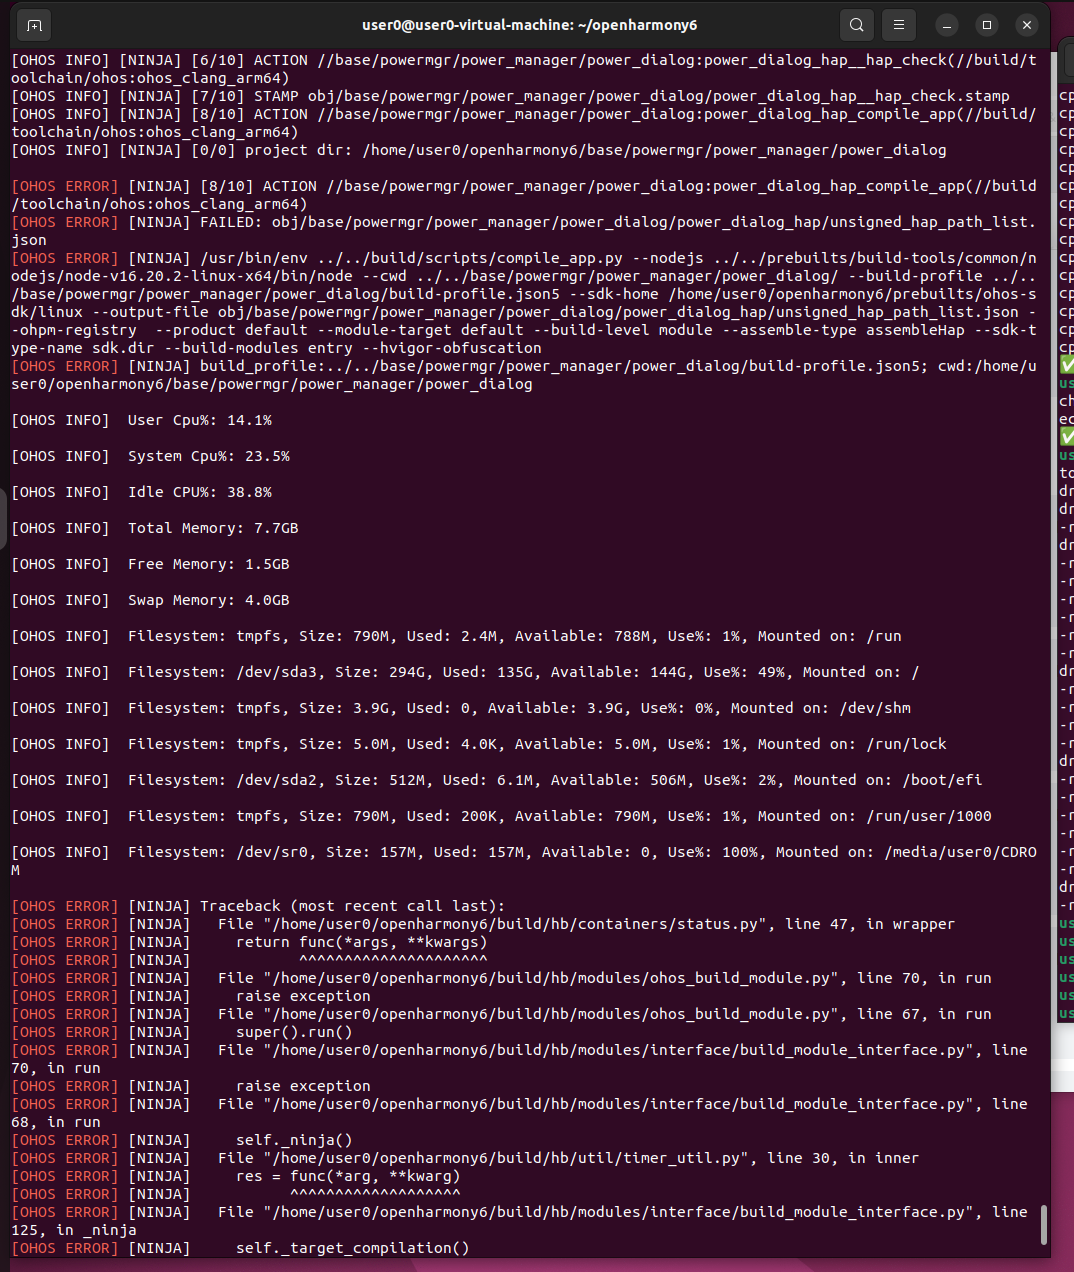Click the ohos_build_module.py line 70 entry
This screenshot has width=1074, height=1272.
[x=501, y=978]
